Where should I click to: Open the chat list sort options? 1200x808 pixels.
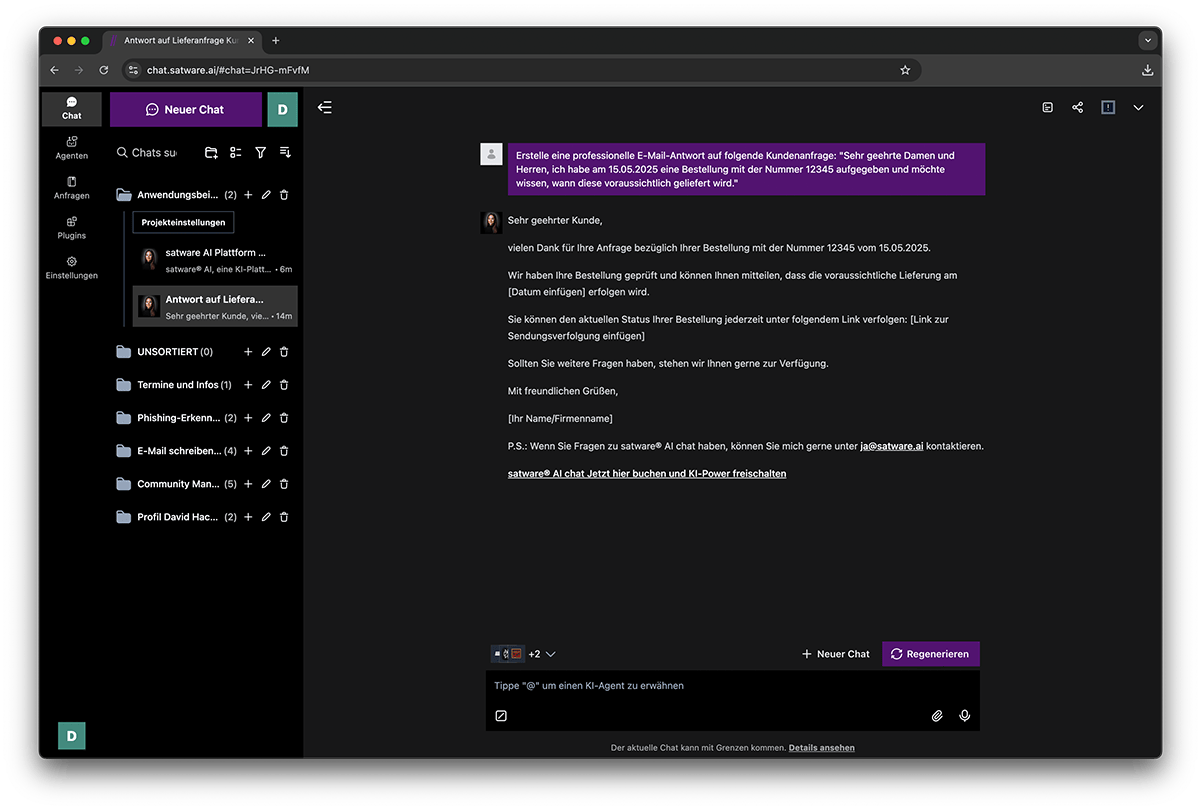pos(285,152)
